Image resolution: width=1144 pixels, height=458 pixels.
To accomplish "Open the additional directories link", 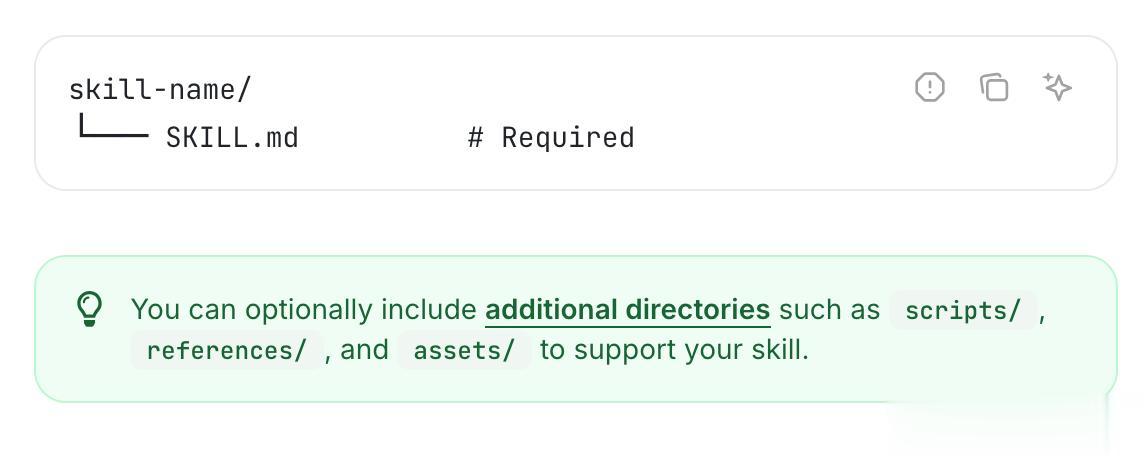I will 627,310.
